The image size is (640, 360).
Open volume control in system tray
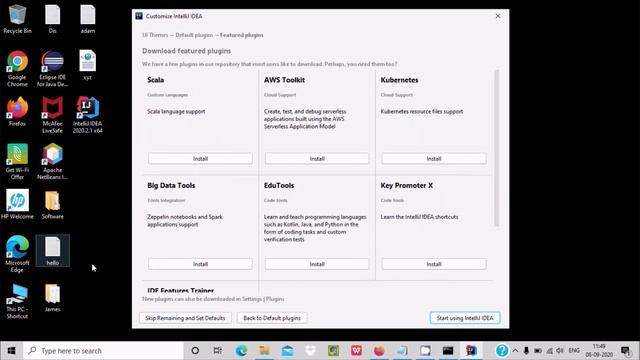[560, 351]
